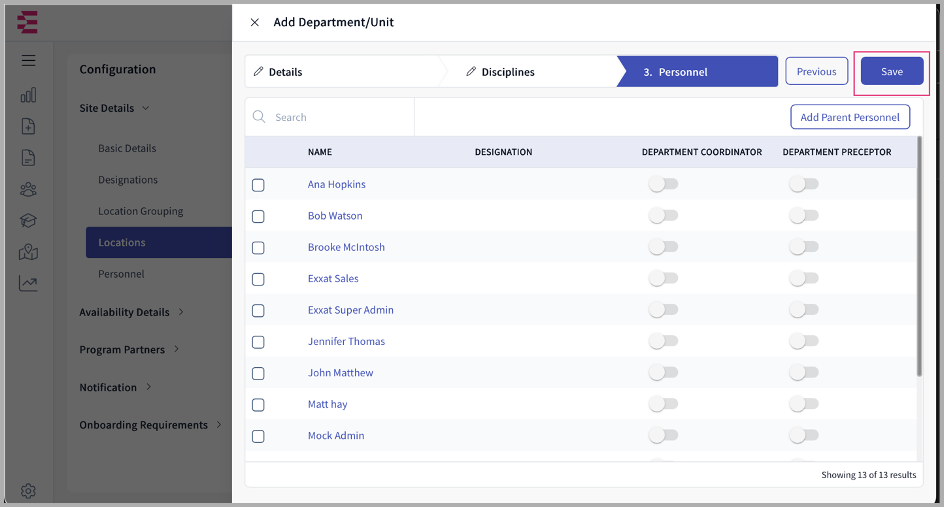The height and width of the screenshot is (508, 944).
Task: Click the personnel table vertical scrollbar
Action: 919,260
